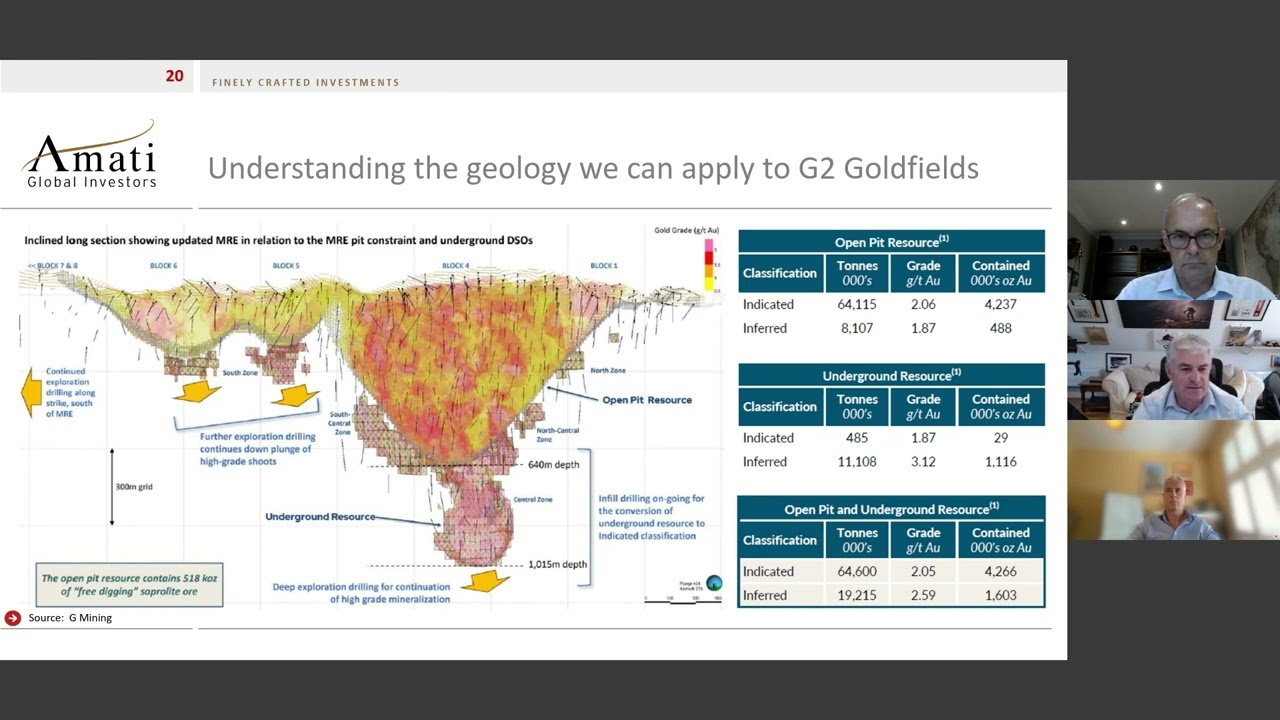Select the middle participant video thumbnail

tap(1173, 360)
